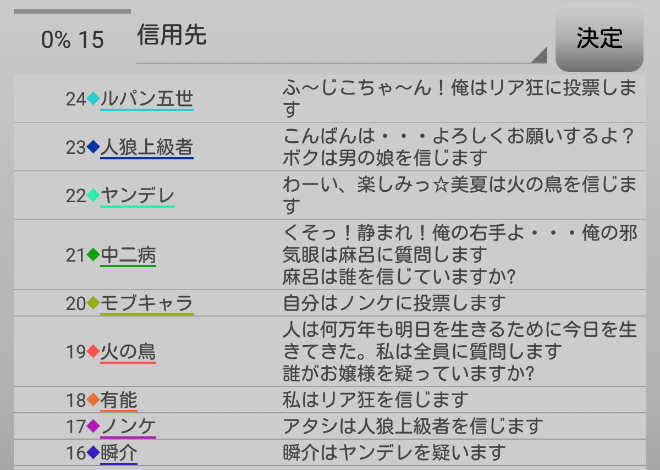Select player name 人狼上級者
Screen dimensions: 660x470
pos(147,147)
